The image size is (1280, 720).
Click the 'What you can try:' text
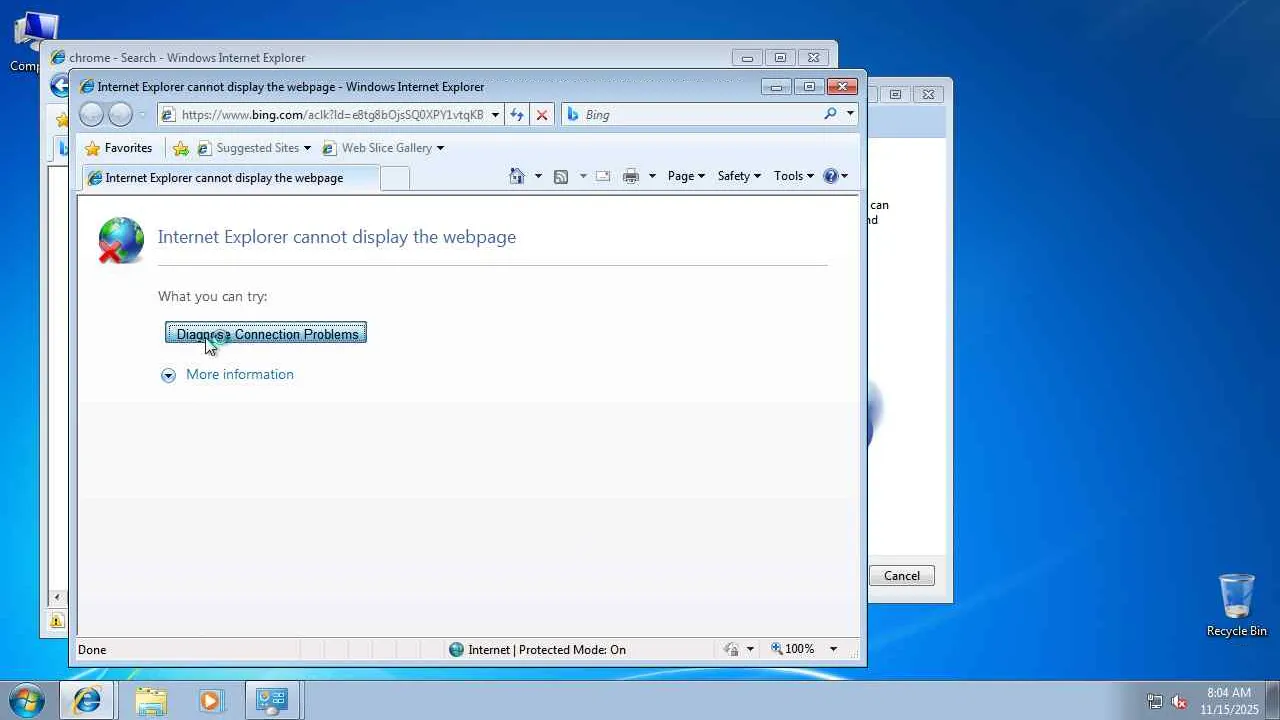point(212,296)
